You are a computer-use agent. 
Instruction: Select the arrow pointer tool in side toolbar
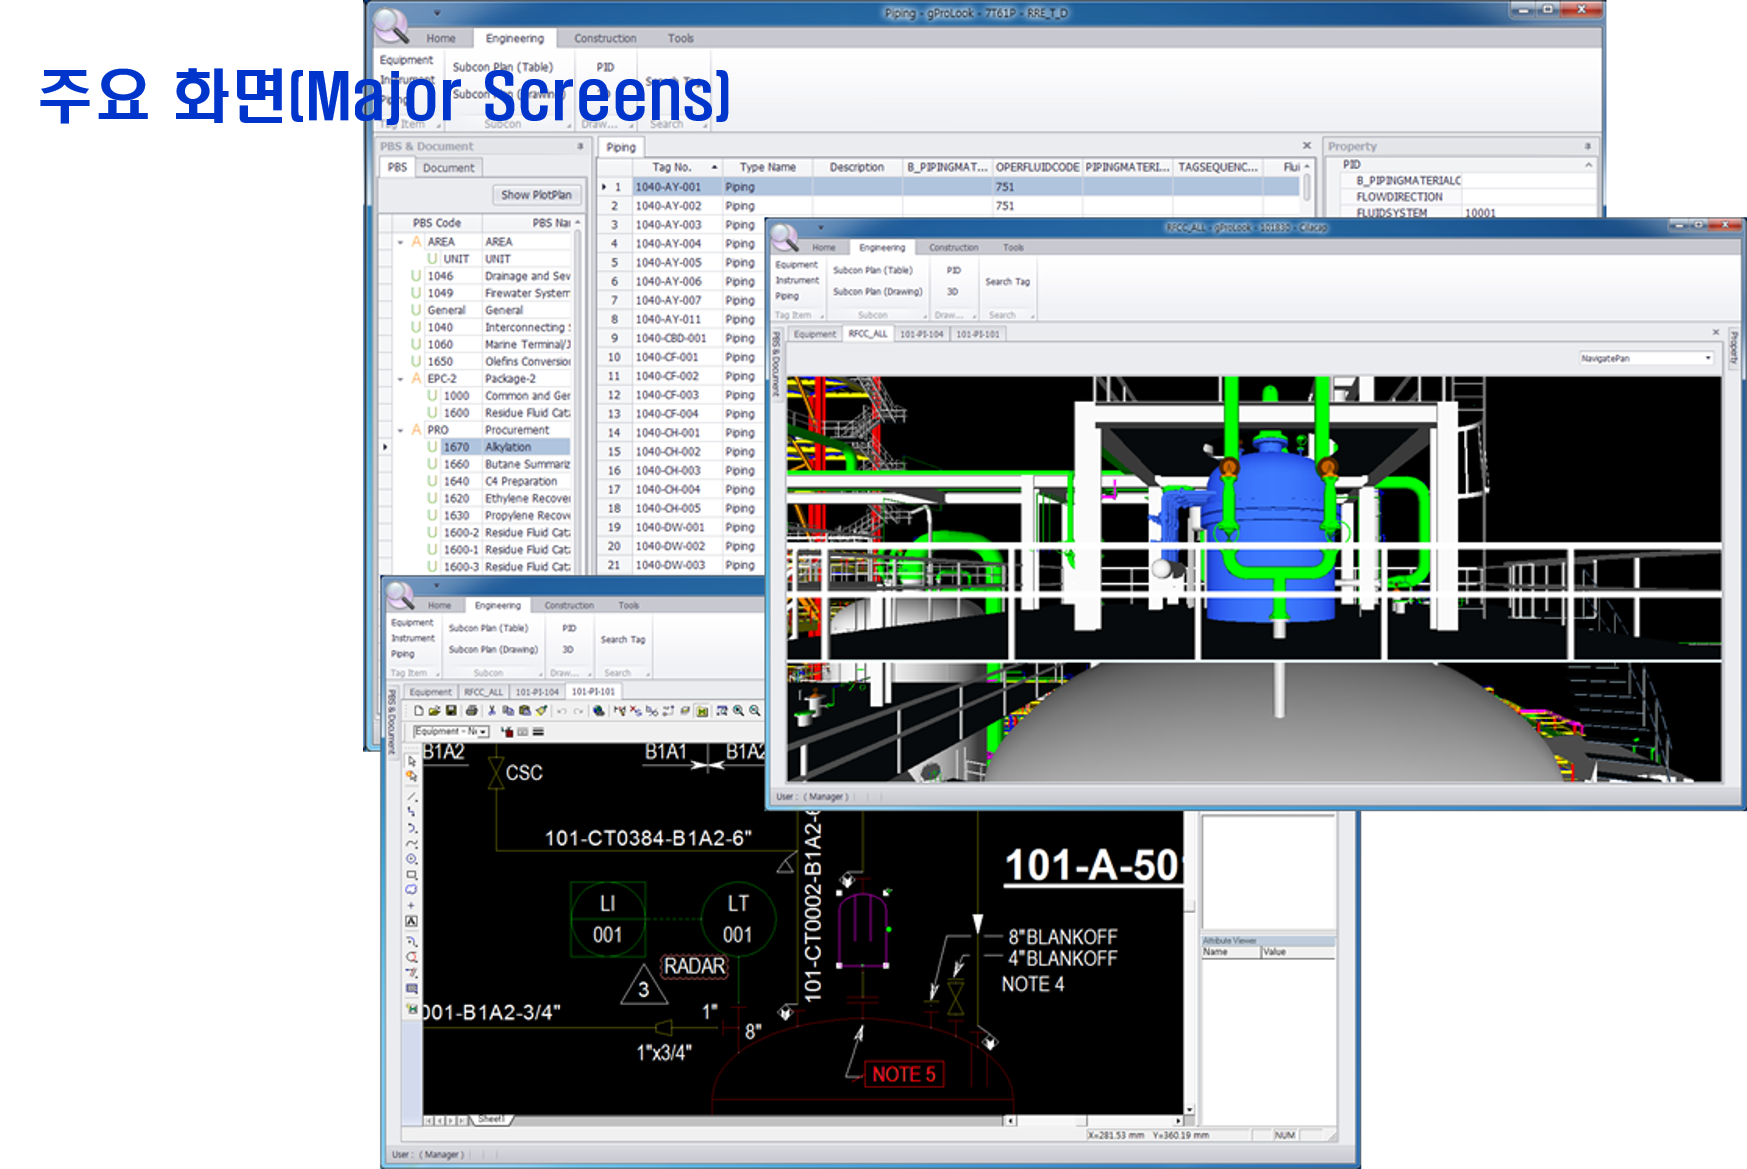412,761
